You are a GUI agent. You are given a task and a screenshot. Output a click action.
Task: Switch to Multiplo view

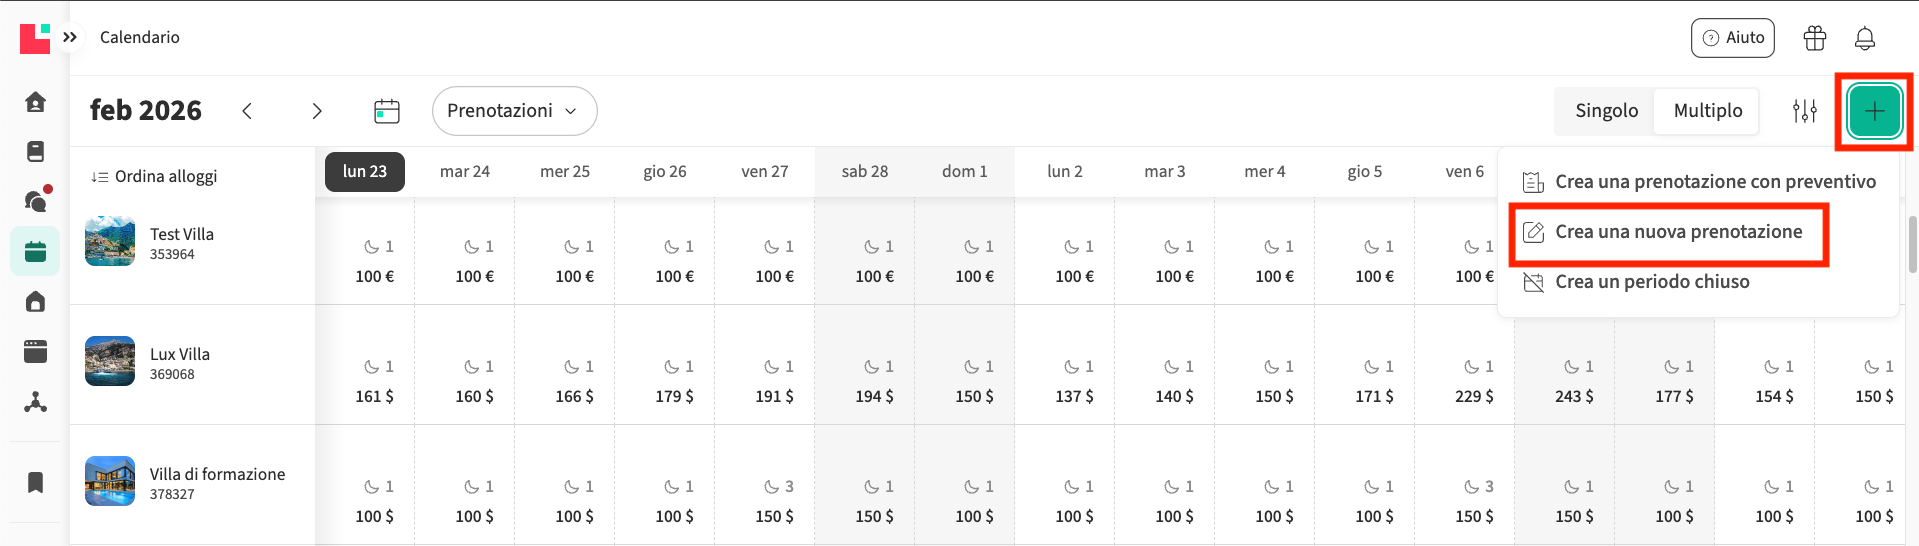click(x=1707, y=111)
